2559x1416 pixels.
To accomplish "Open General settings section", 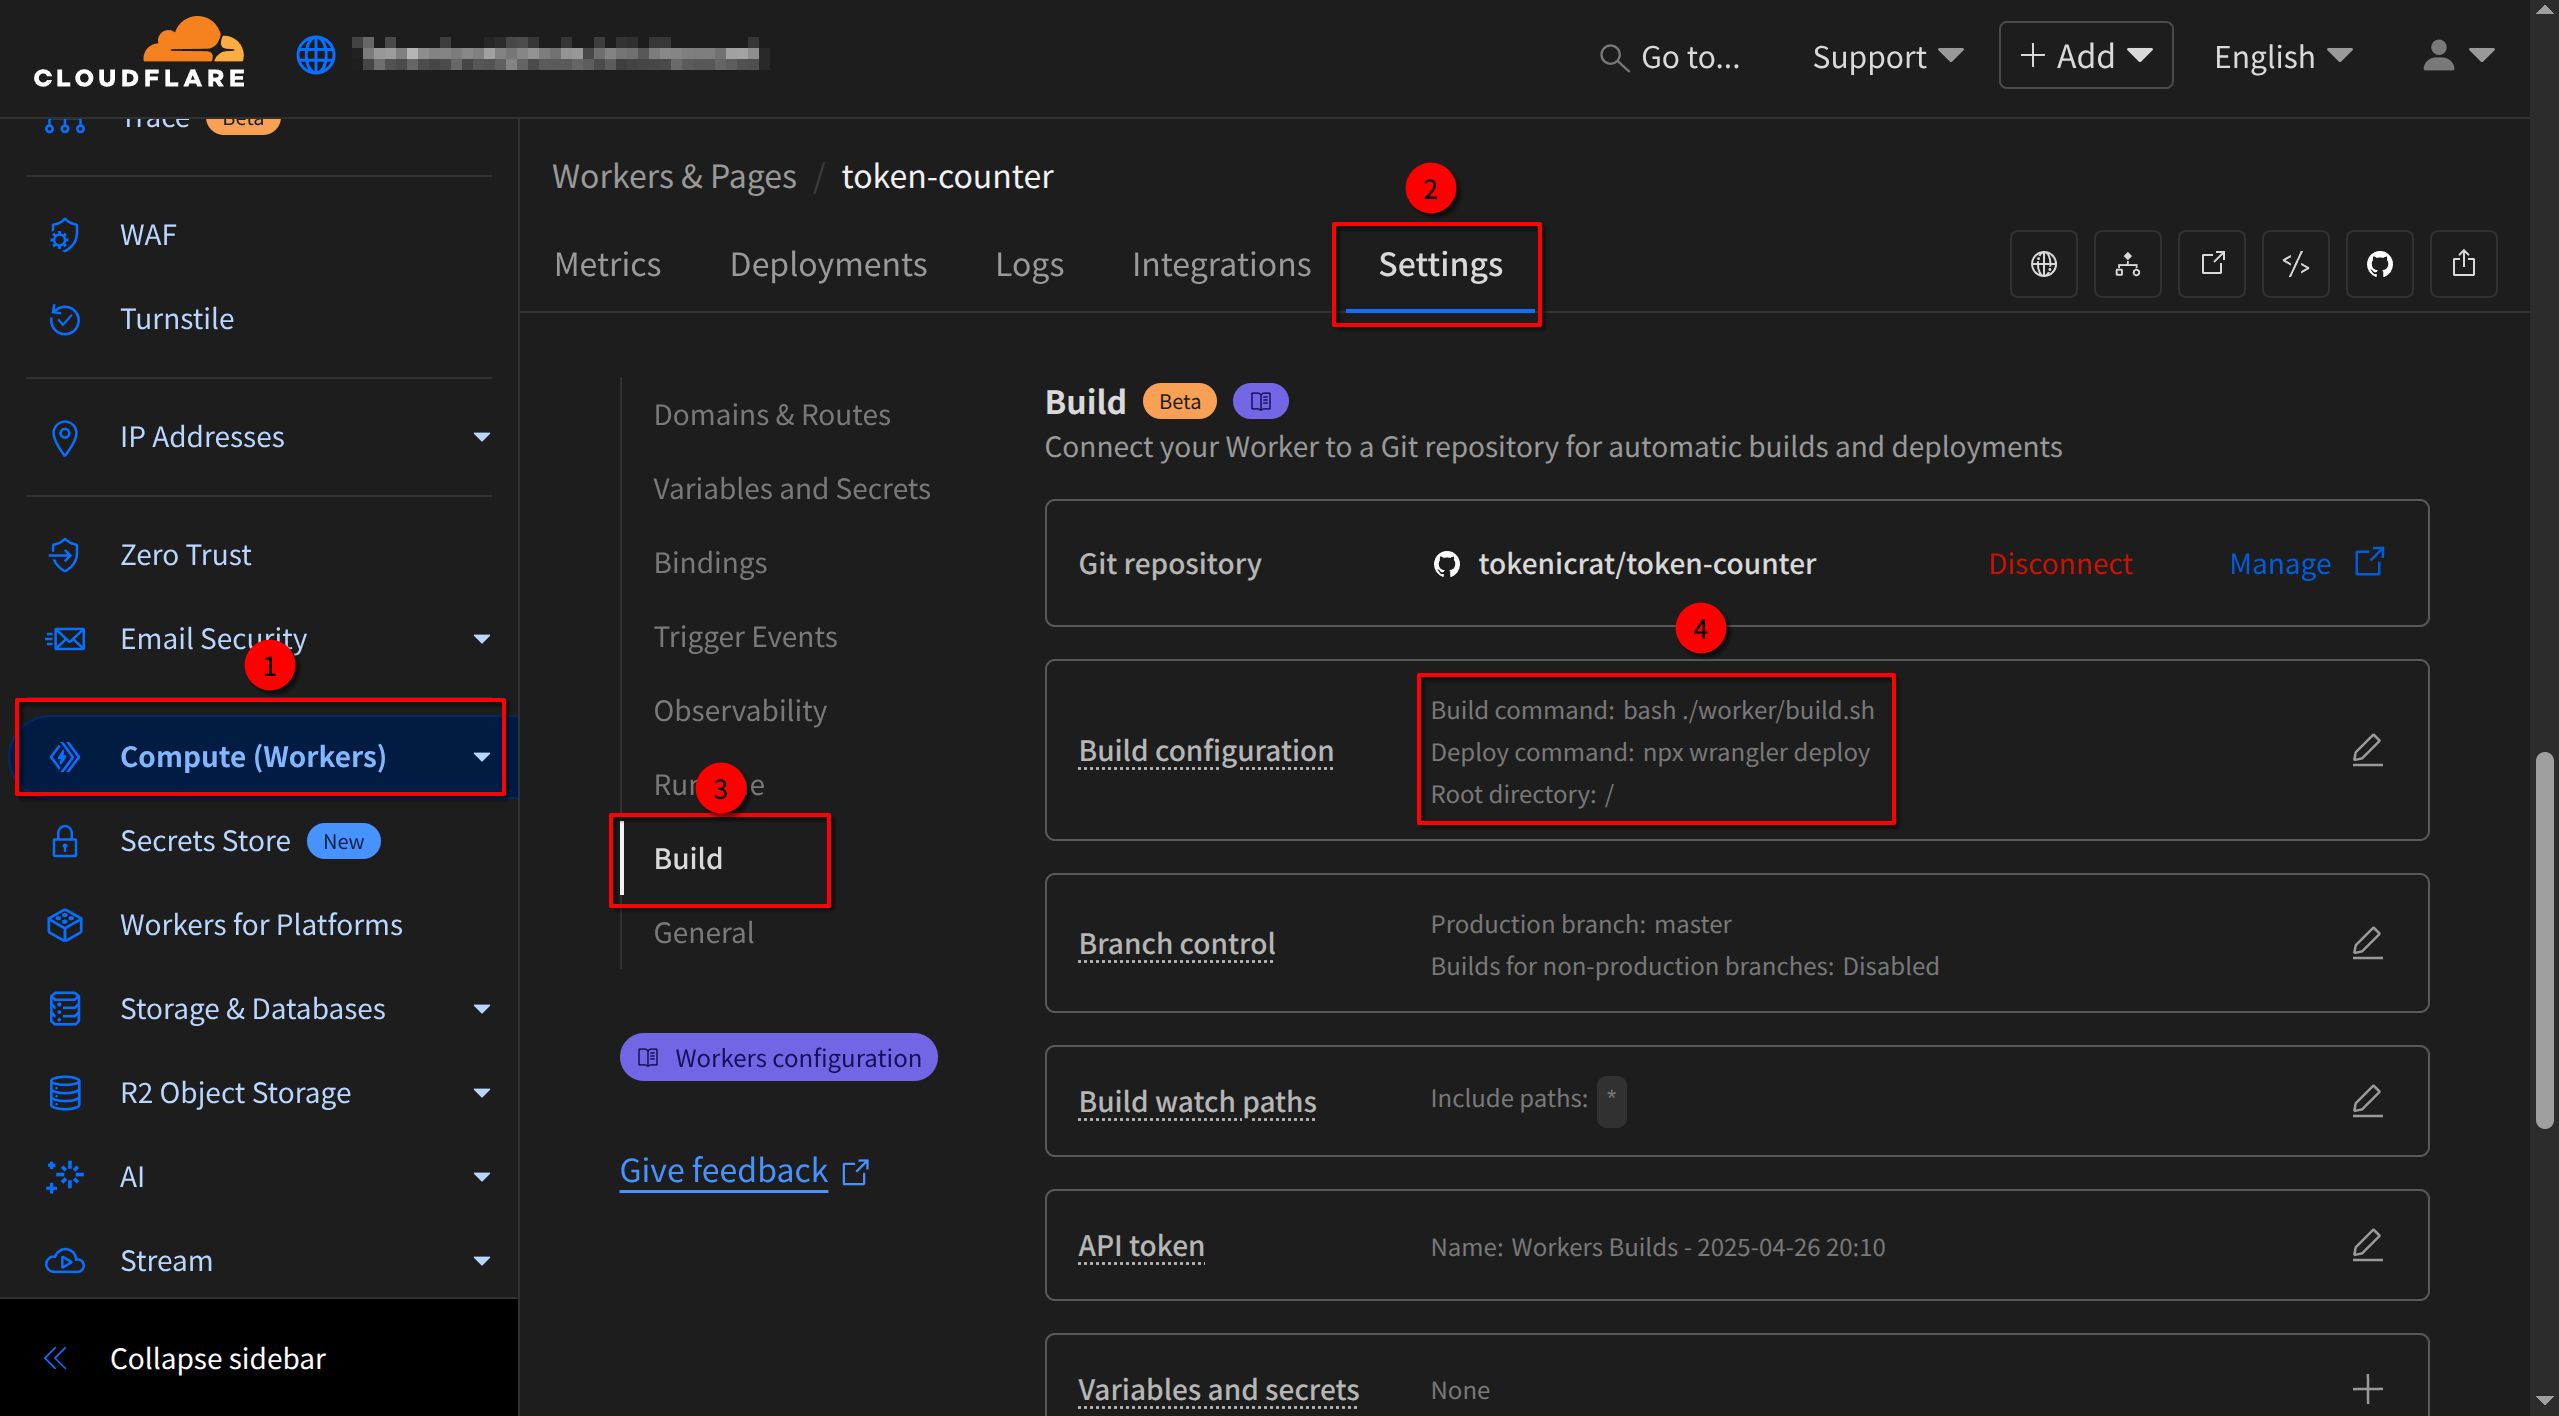I will tap(704, 933).
